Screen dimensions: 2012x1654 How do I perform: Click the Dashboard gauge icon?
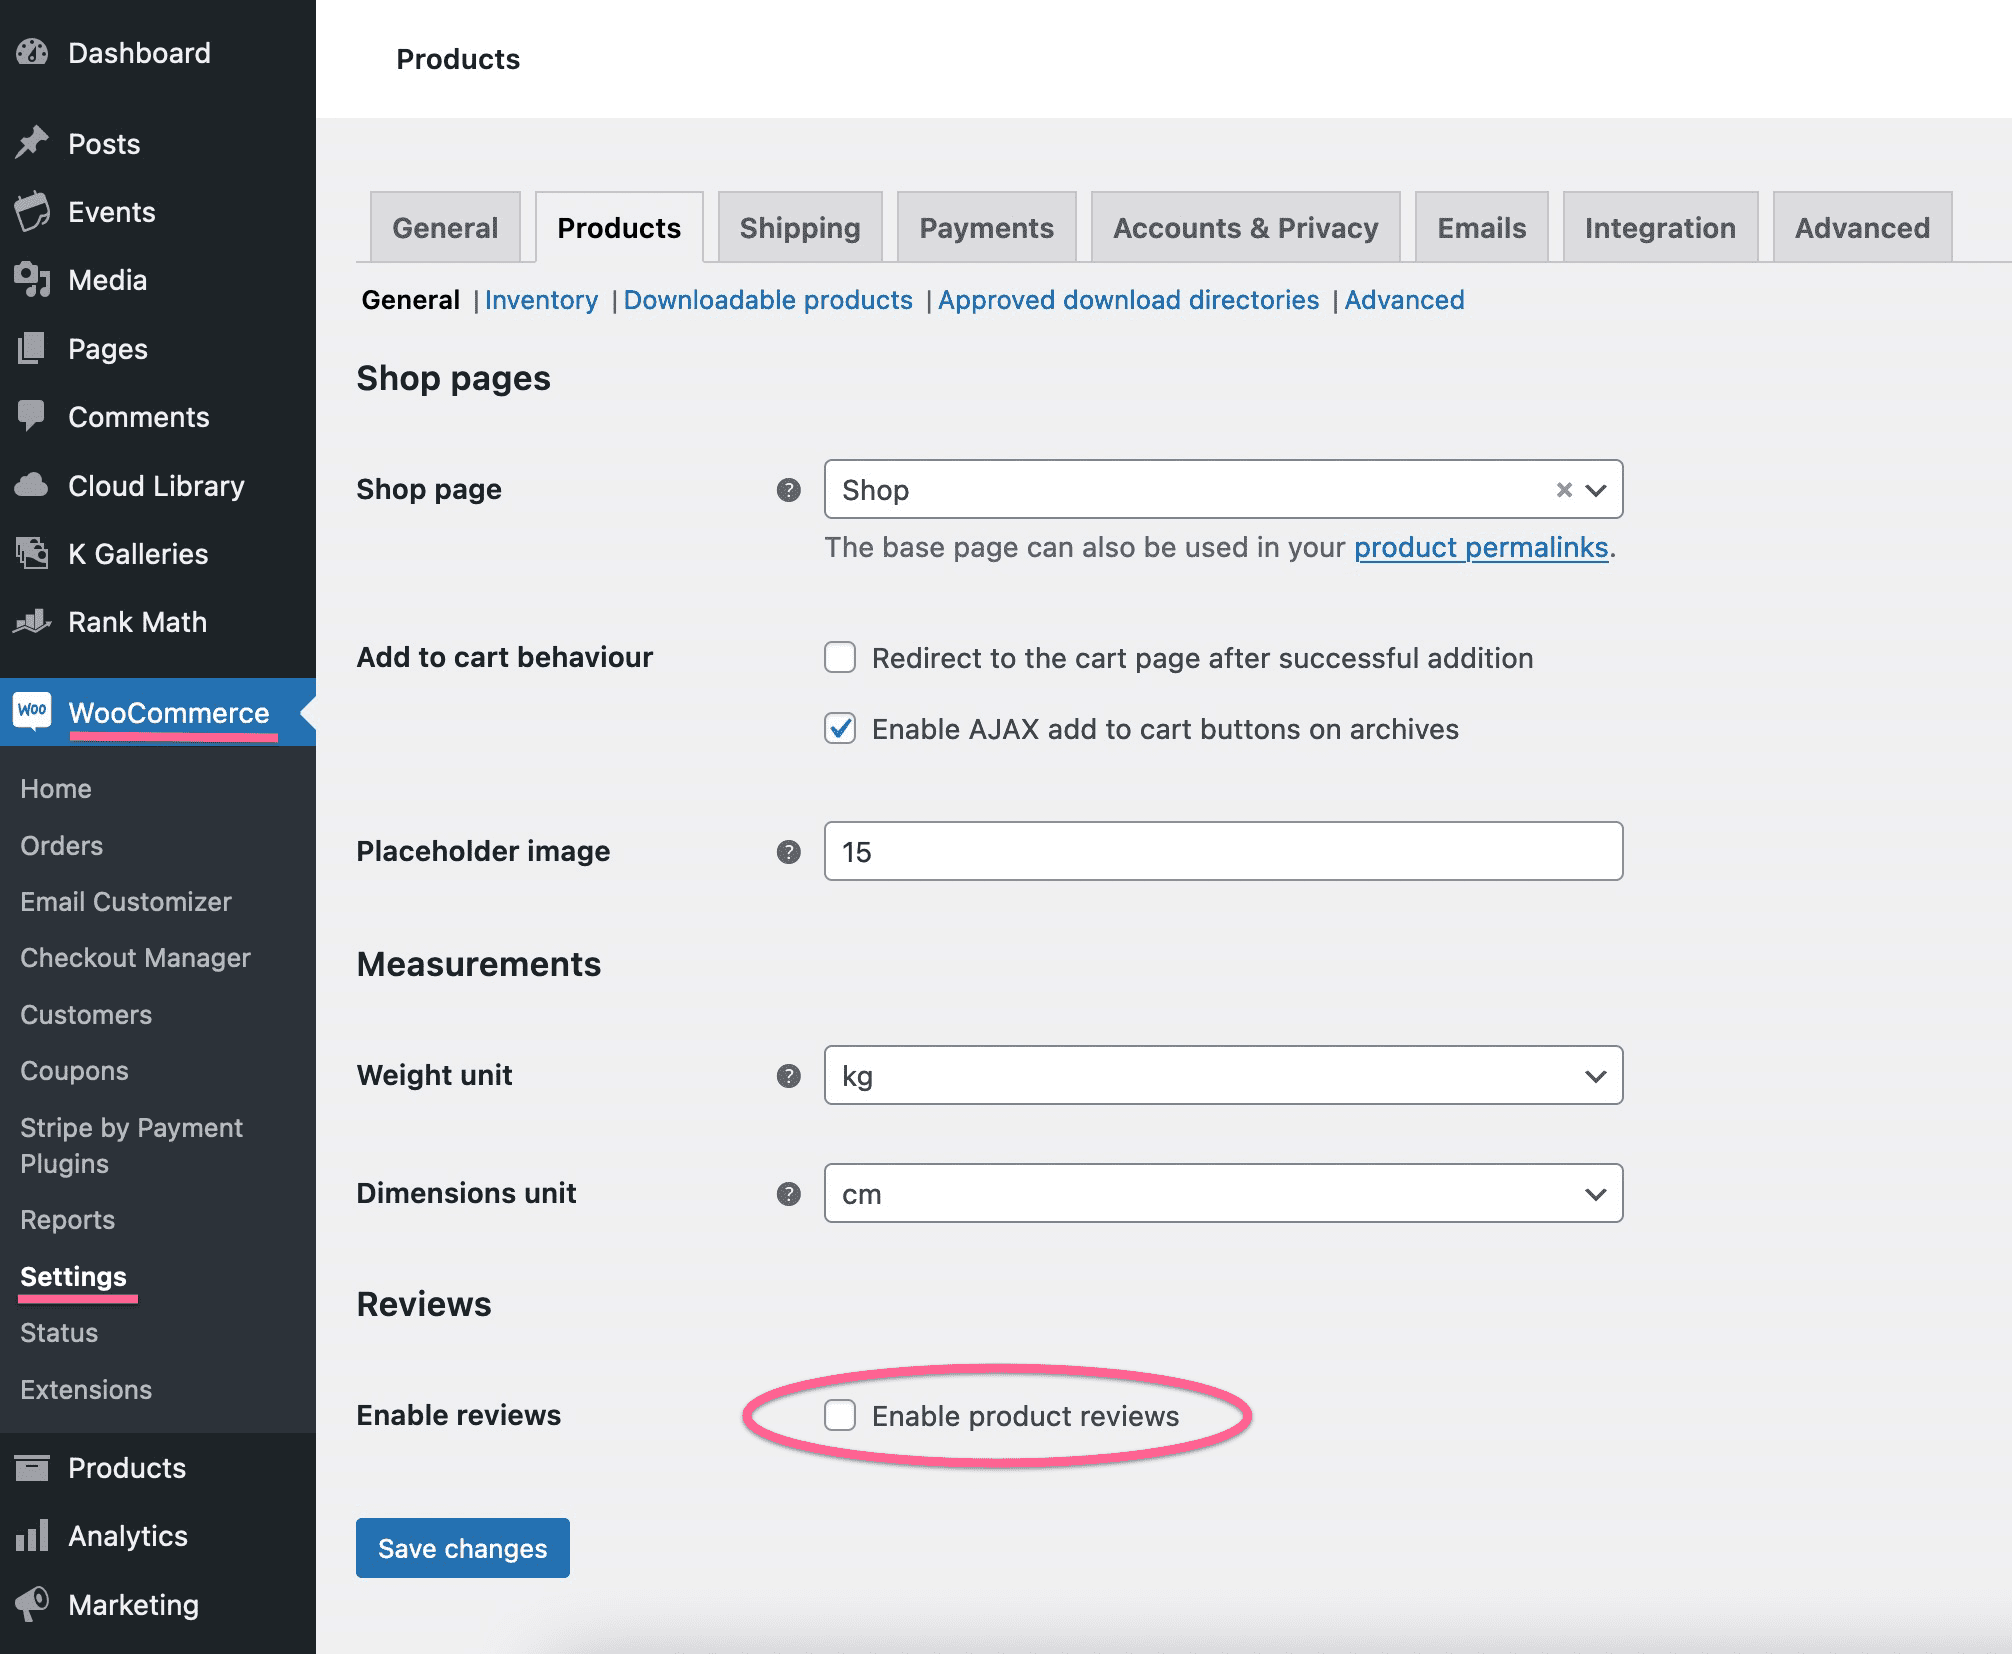[32, 52]
